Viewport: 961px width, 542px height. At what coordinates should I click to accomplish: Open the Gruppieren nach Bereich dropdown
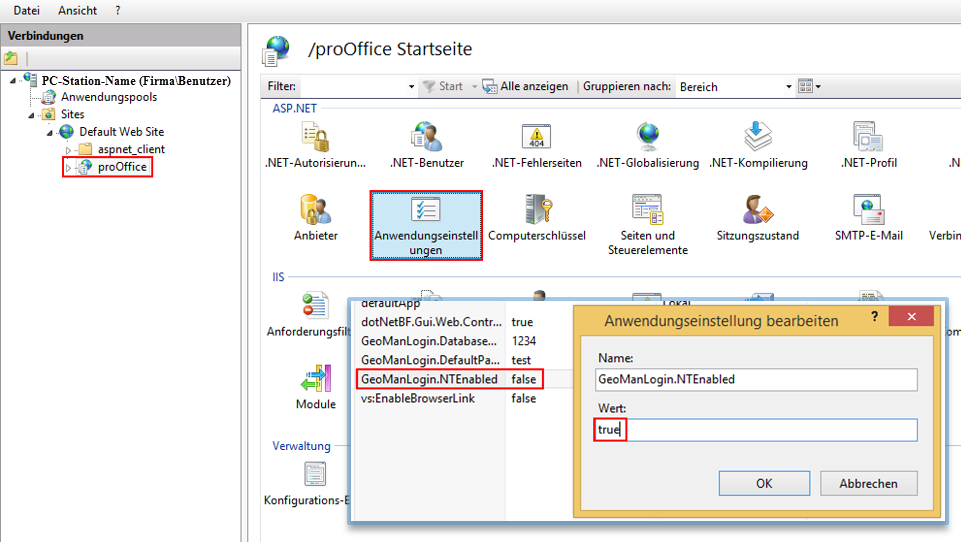tap(789, 87)
